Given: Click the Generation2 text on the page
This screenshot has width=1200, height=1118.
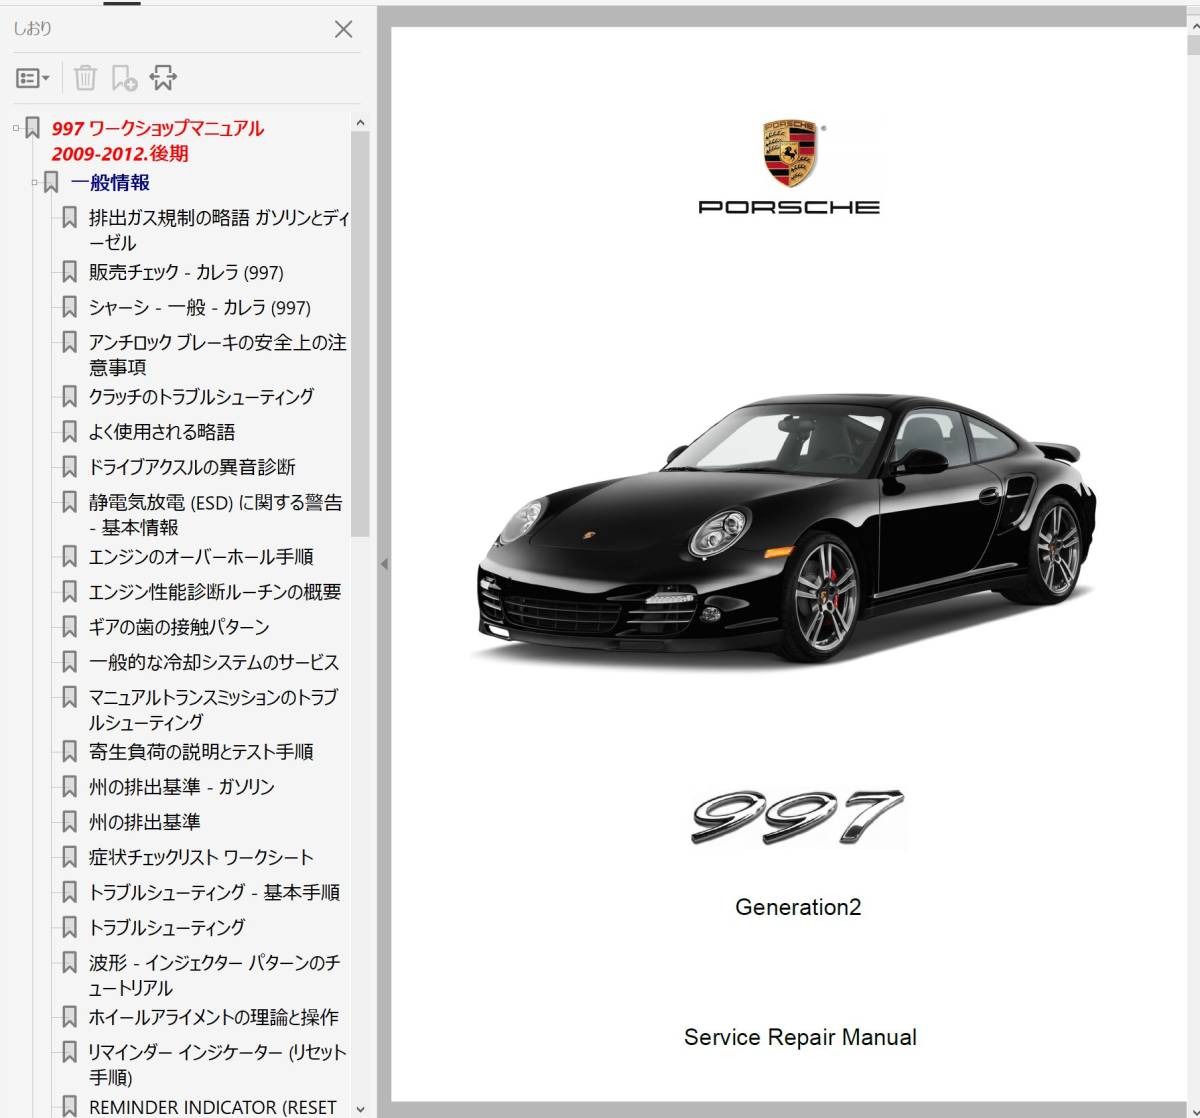Looking at the screenshot, I should pyautogui.click(x=798, y=907).
